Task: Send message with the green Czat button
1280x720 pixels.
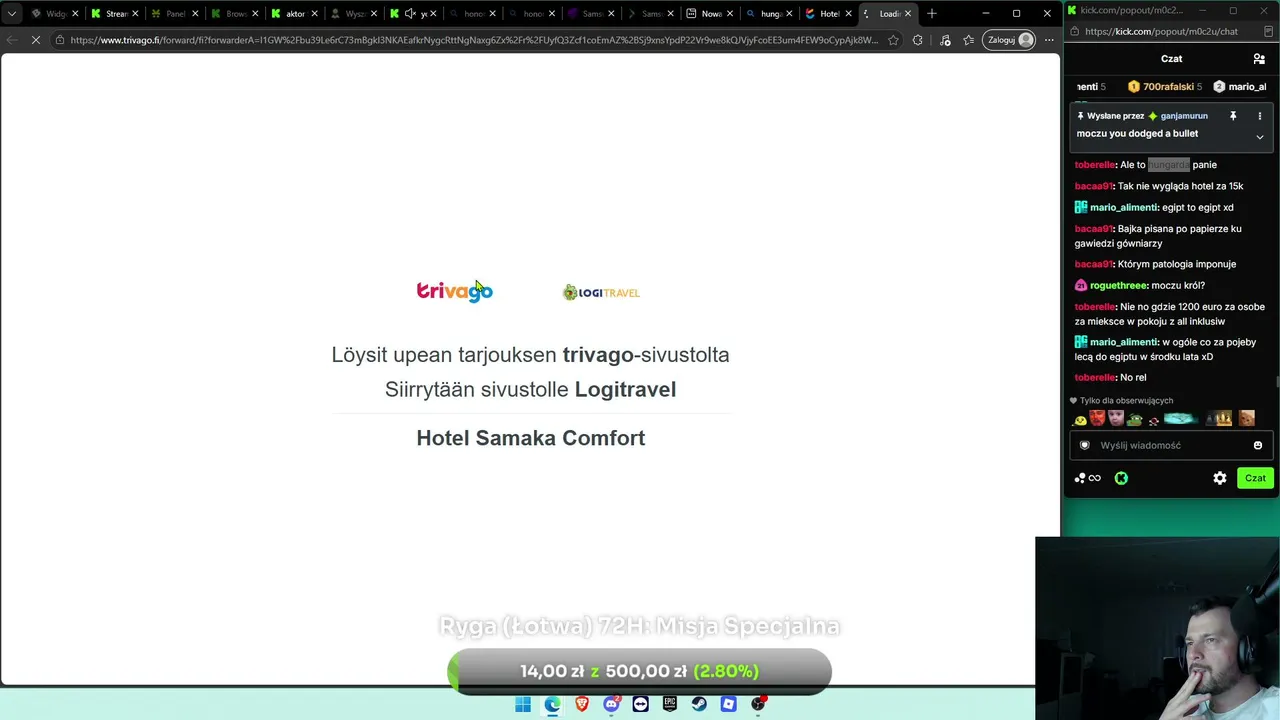Action: (x=1255, y=478)
